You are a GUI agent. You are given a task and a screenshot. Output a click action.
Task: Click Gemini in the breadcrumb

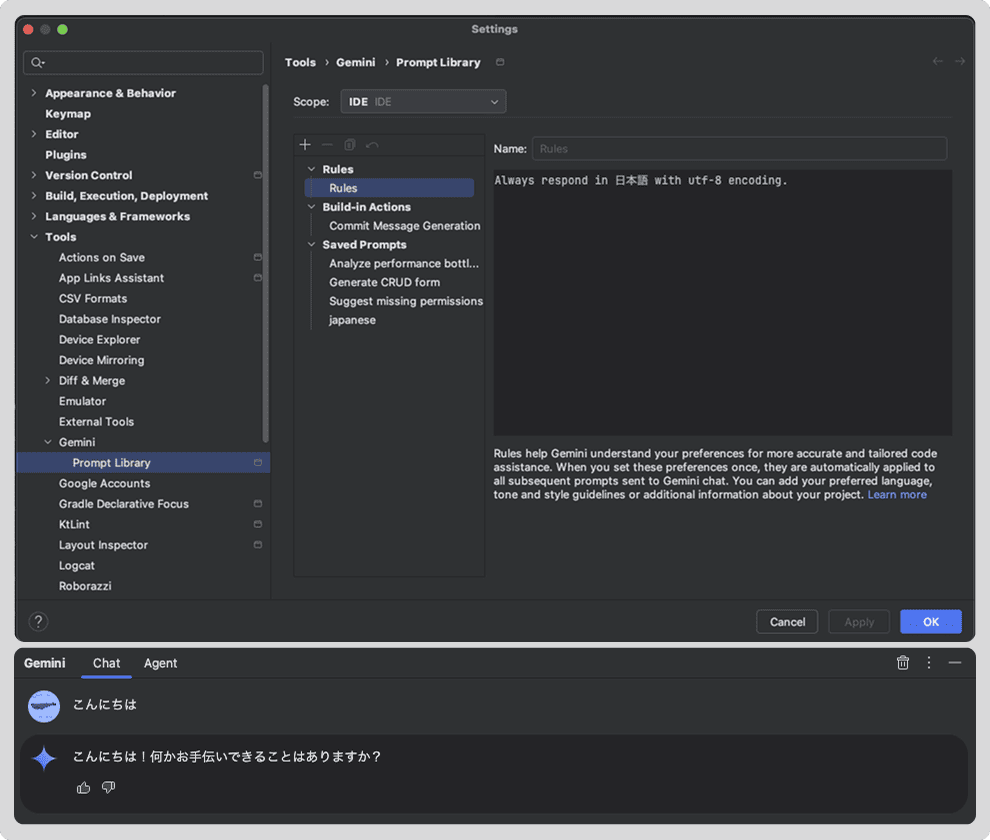[x=355, y=63]
